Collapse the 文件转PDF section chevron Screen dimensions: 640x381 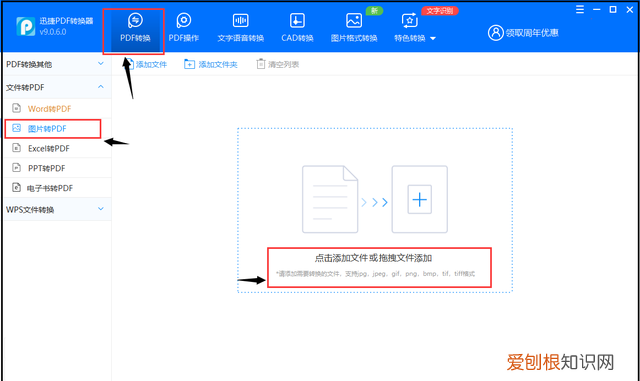[101, 87]
